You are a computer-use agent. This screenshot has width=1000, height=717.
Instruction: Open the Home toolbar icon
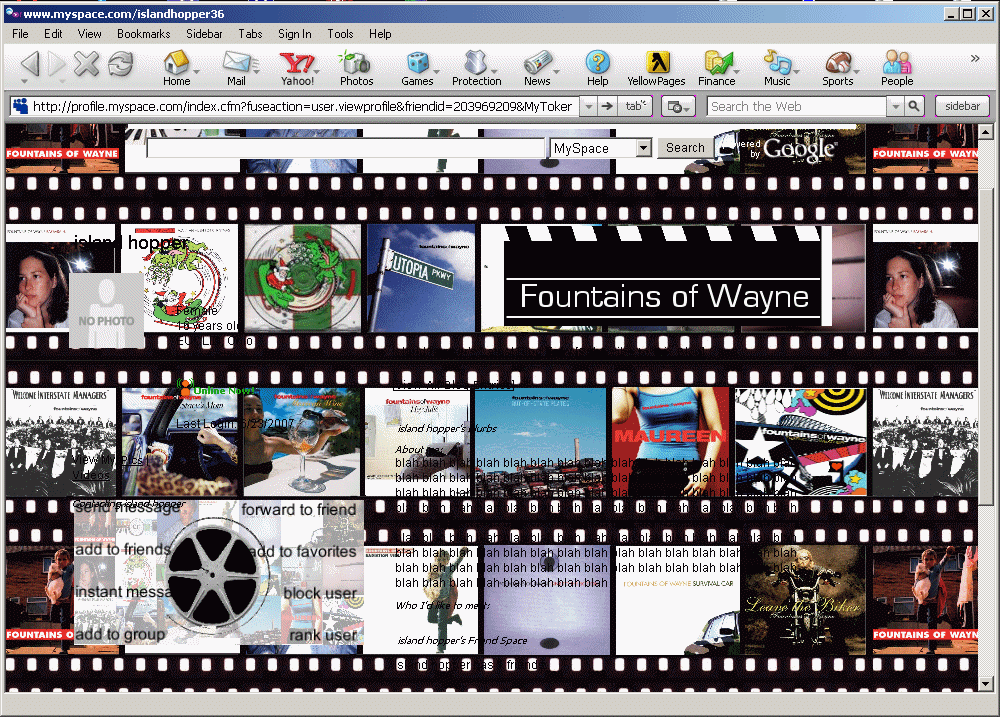(176, 68)
